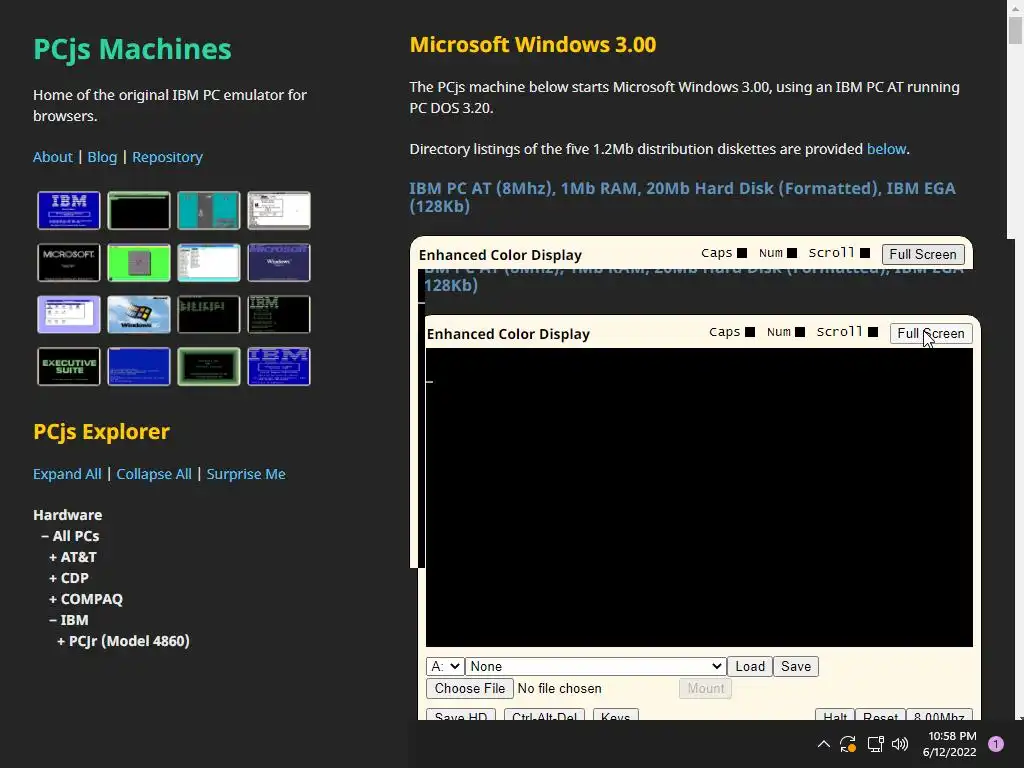This screenshot has width=1024, height=768.
Task: Click the Expand All link
Action: pos(67,474)
